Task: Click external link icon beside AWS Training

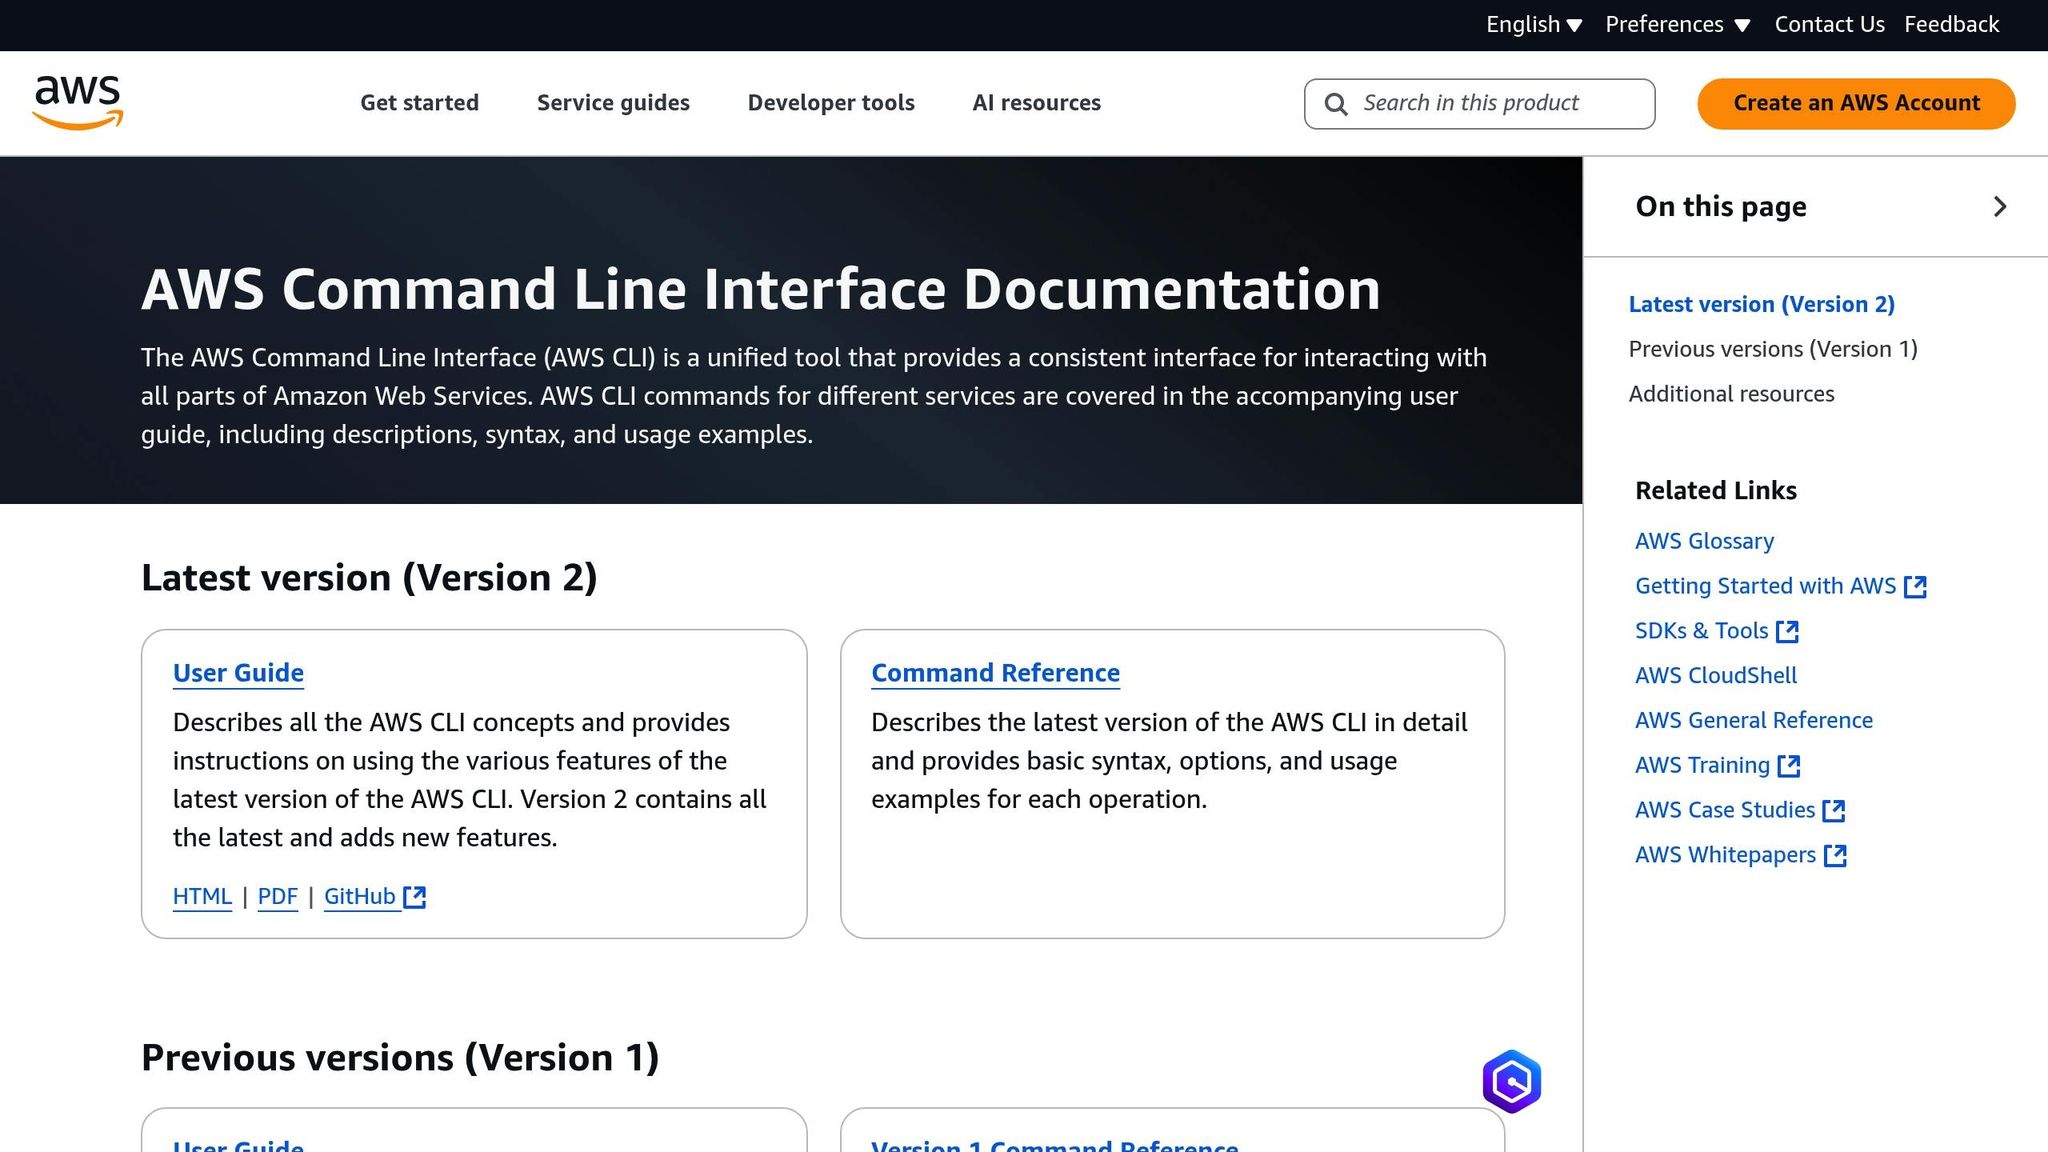Action: [1789, 767]
